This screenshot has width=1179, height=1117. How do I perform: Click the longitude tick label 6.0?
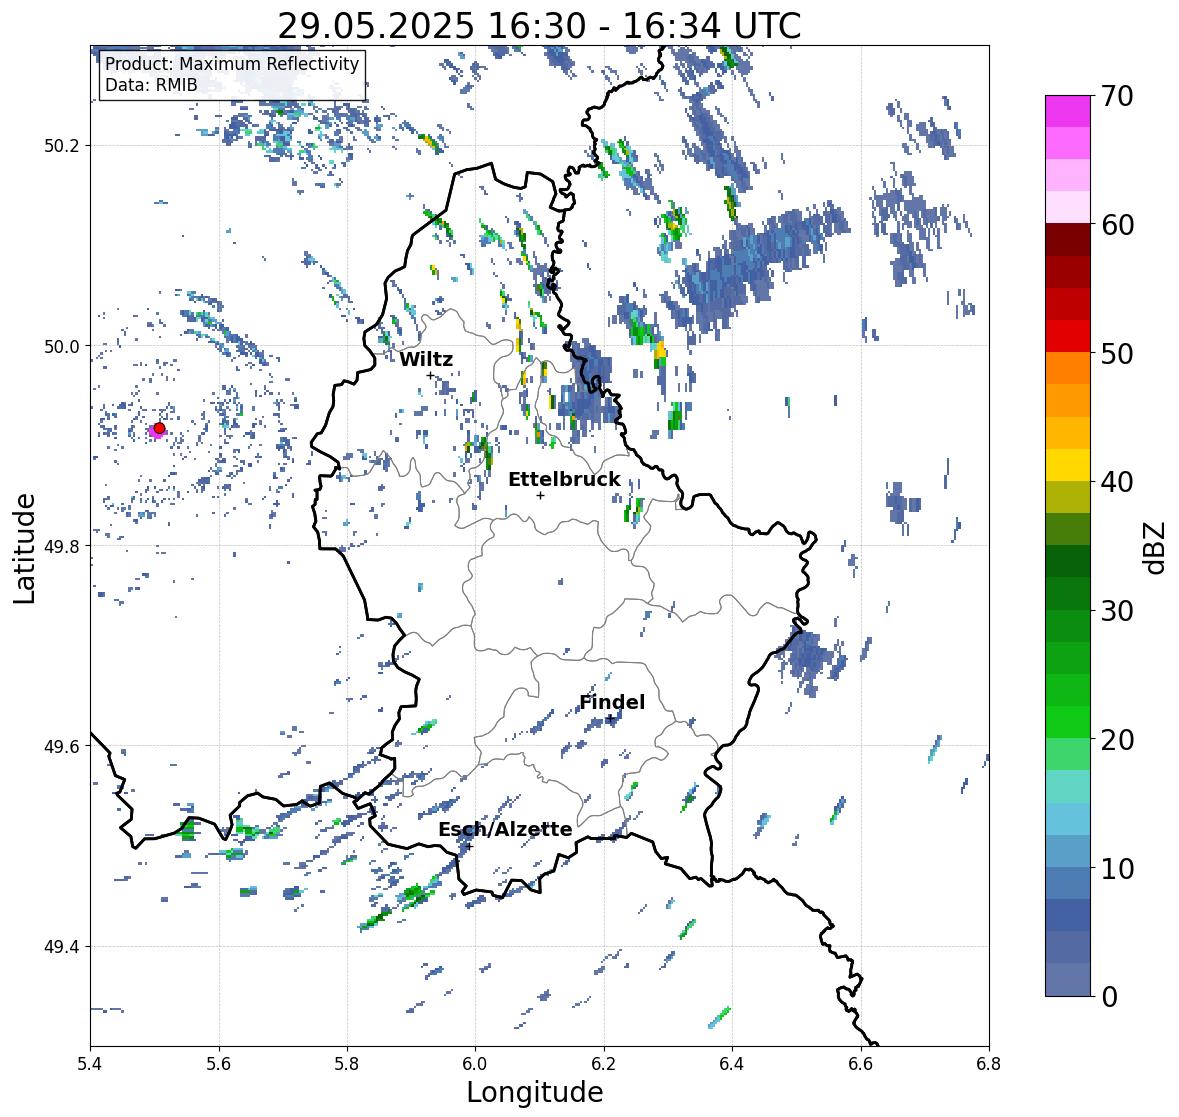click(475, 1063)
